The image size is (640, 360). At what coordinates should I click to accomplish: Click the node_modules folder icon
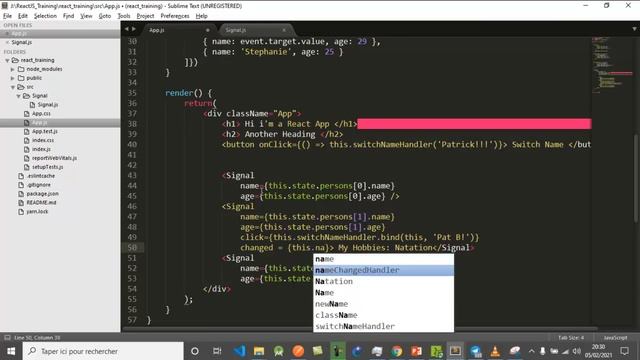click(21, 69)
